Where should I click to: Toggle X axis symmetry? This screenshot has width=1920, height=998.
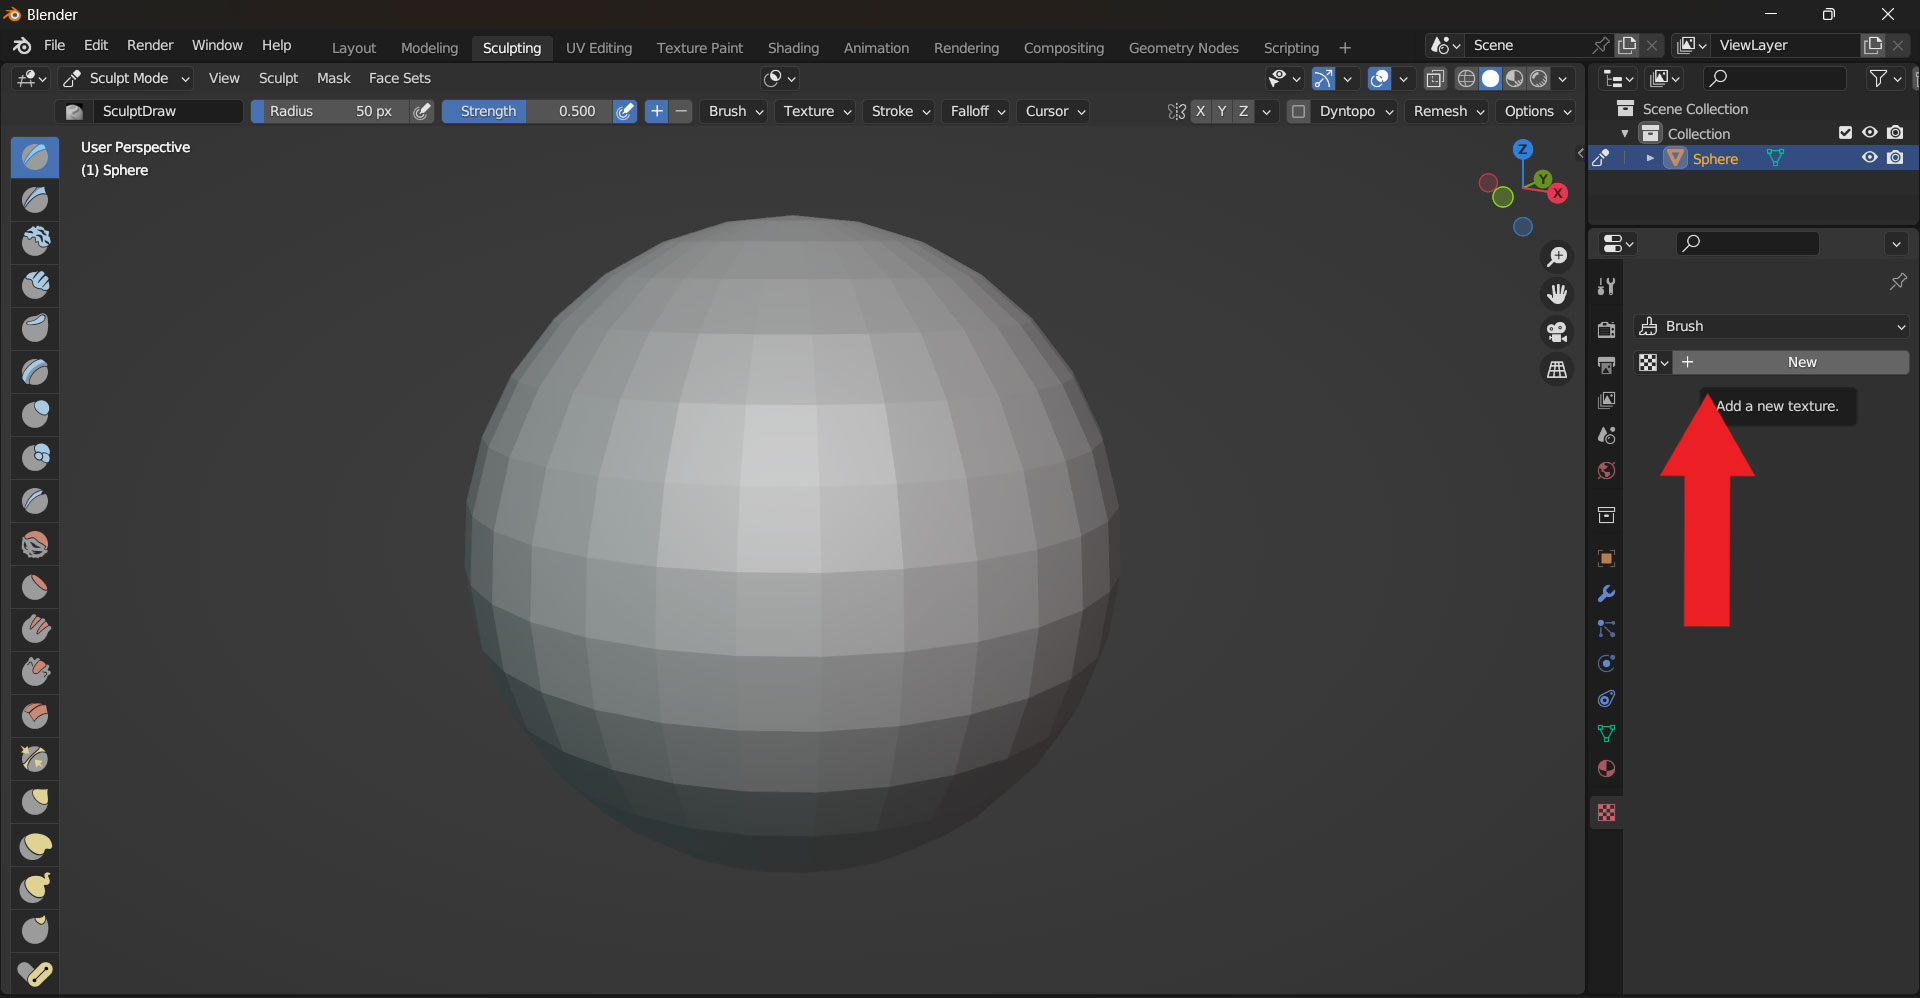click(1200, 111)
